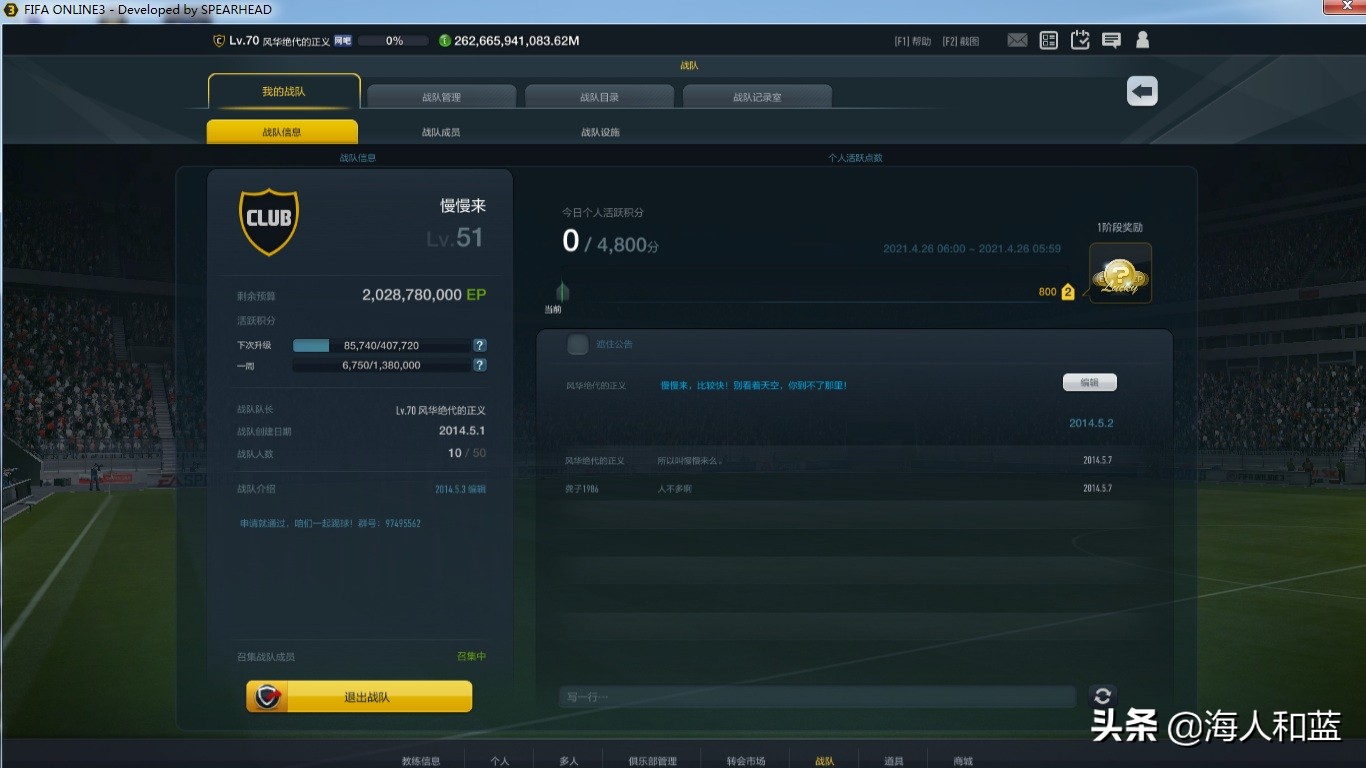The width and height of the screenshot is (1366, 768).
Task: Click the 编辑 button next to the announcement
Action: [1089, 382]
